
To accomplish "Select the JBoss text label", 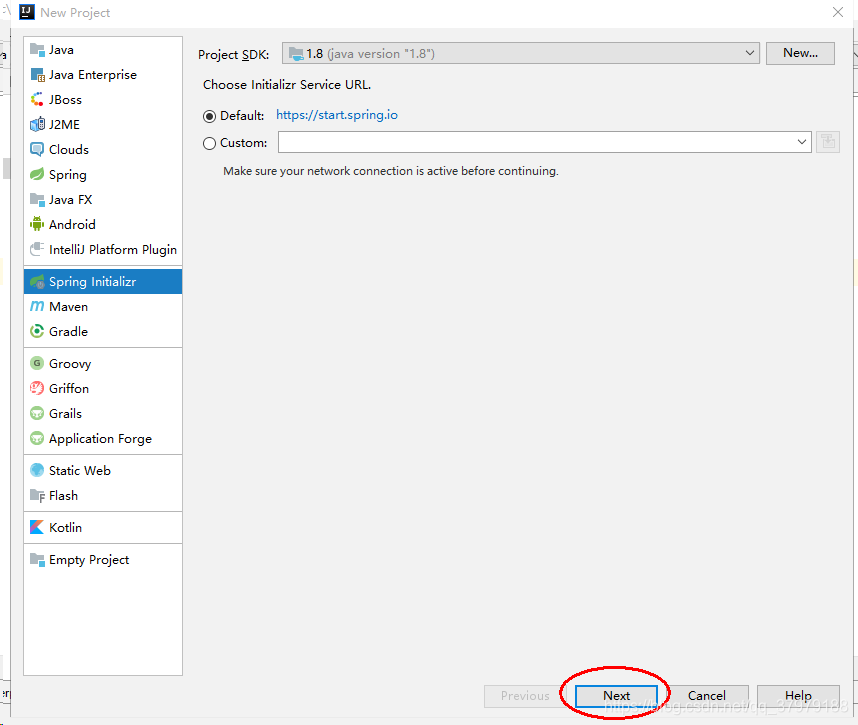I will pos(65,100).
